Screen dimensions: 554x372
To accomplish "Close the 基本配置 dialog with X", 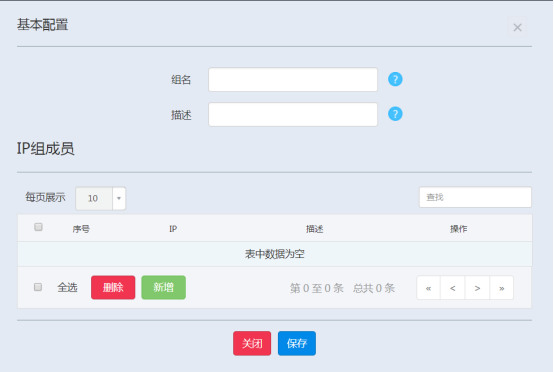I will [x=517, y=27].
